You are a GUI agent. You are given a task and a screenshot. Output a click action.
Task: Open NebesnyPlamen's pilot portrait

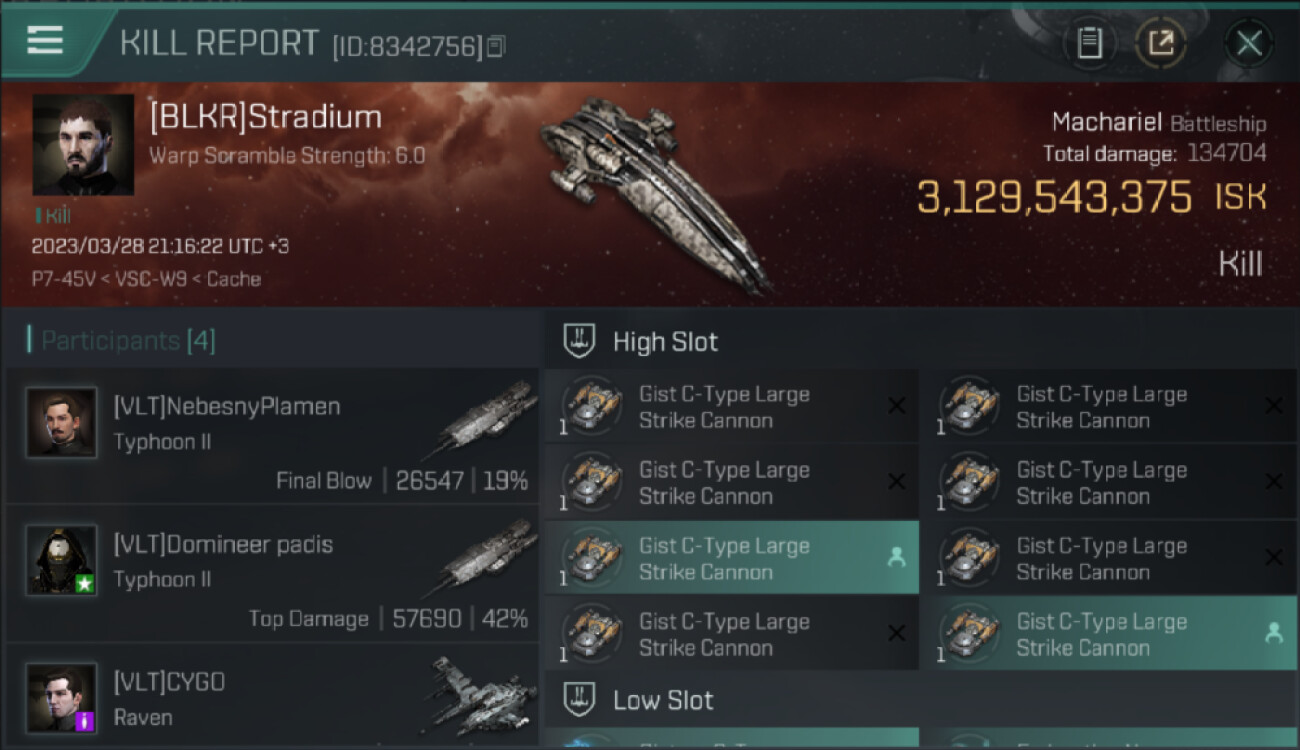[62, 423]
